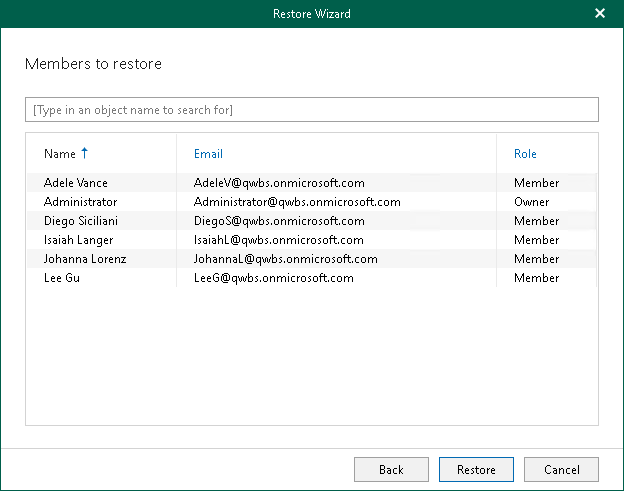The height and width of the screenshot is (491, 624).
Task: Click the Back button
Action: click(391, 469)
